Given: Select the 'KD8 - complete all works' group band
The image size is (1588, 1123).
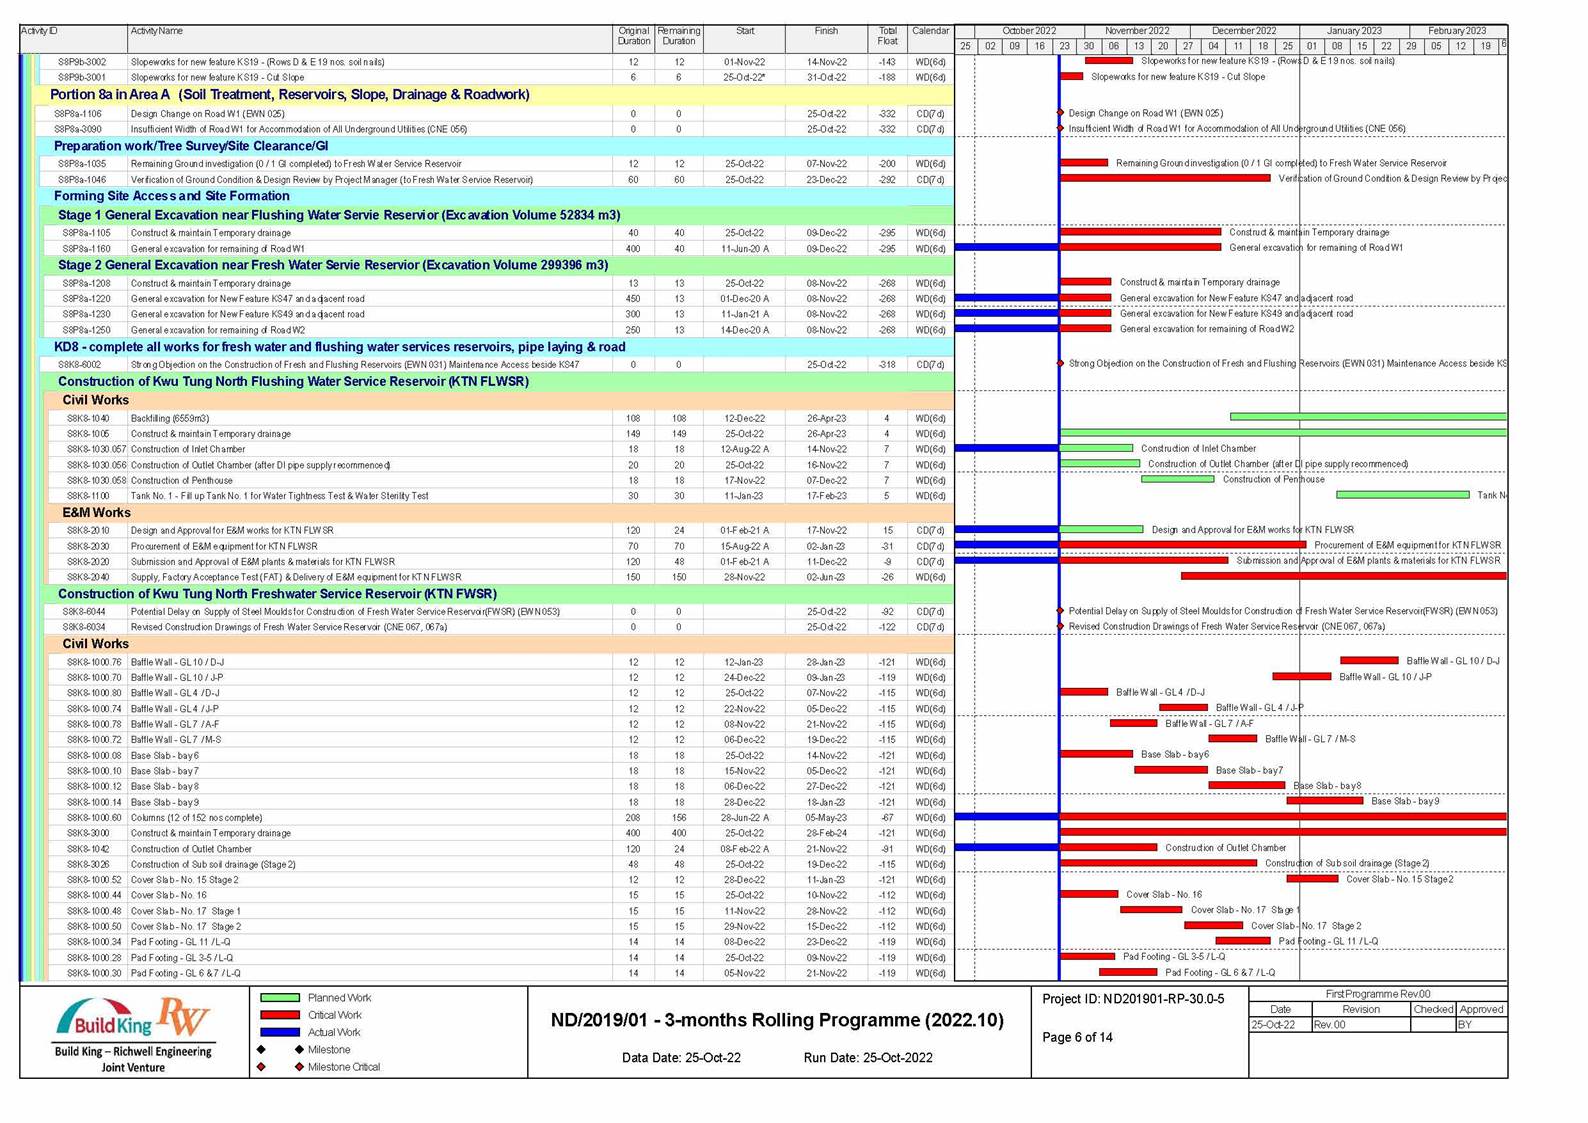Looking at the screenshot, I should [x=496, y=347].
